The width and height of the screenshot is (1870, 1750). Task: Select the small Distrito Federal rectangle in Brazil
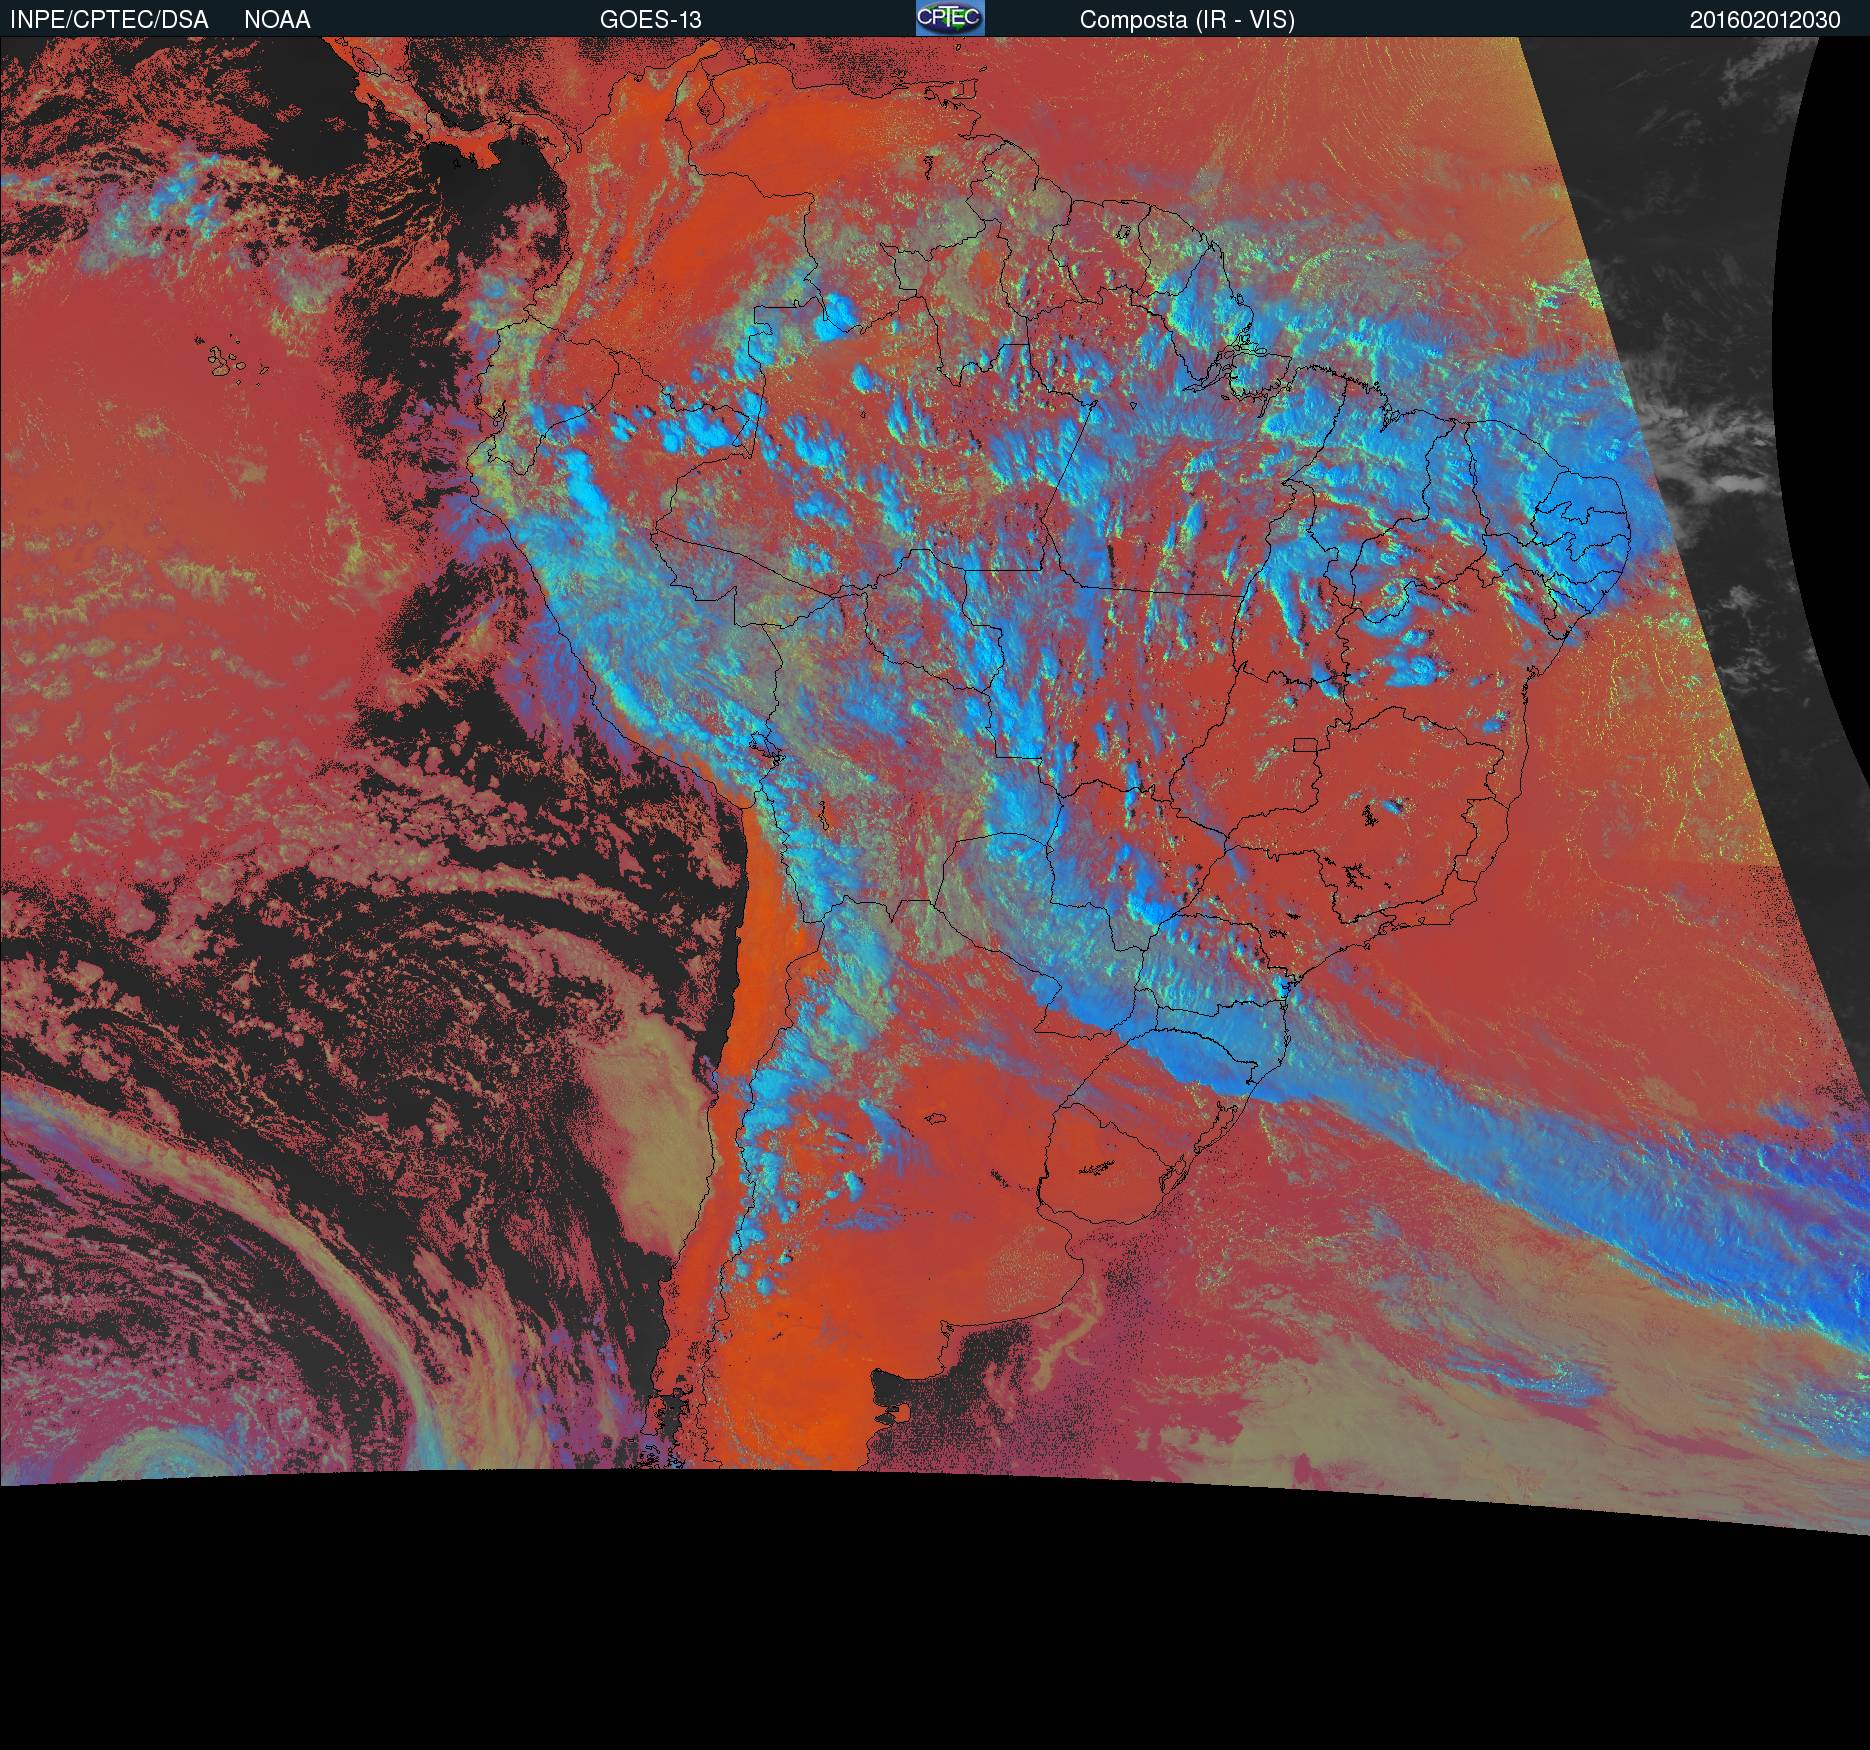[x=1306, y=744]
